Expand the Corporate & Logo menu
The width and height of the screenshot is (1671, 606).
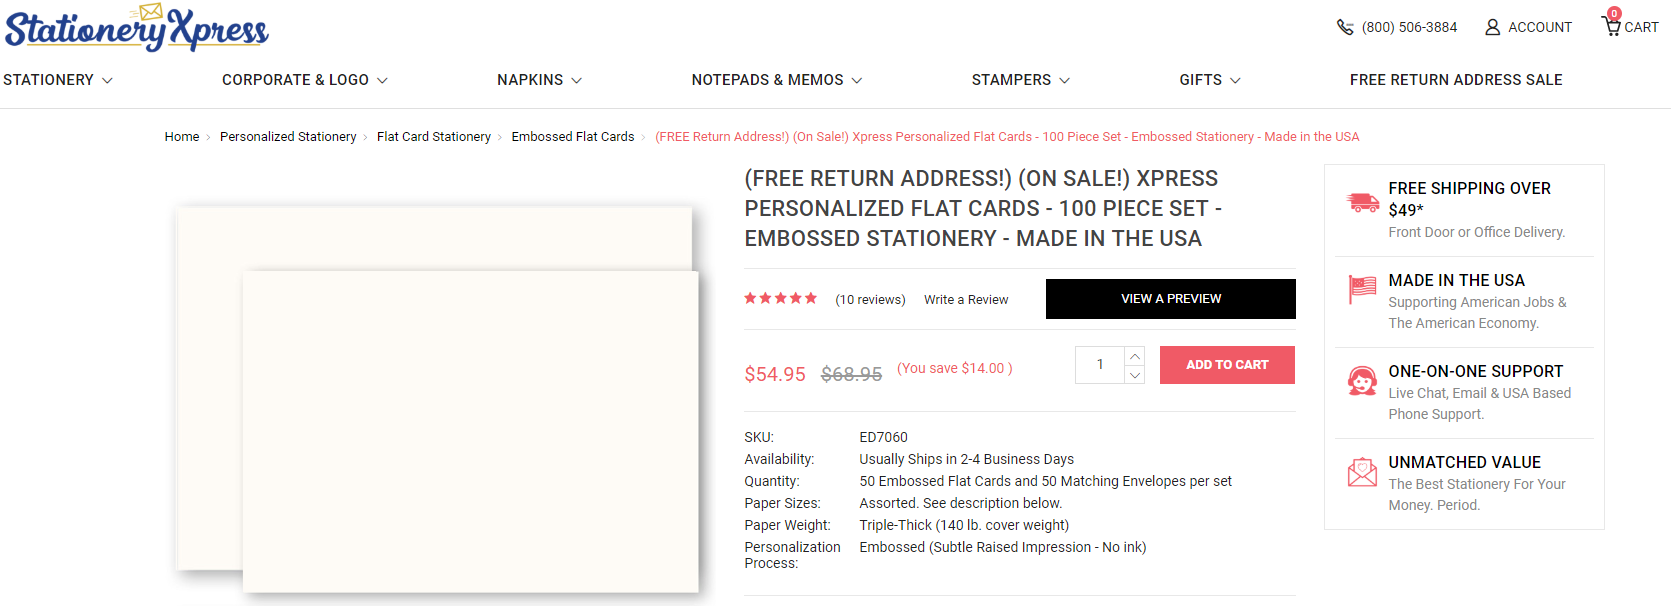pos(305,80)
